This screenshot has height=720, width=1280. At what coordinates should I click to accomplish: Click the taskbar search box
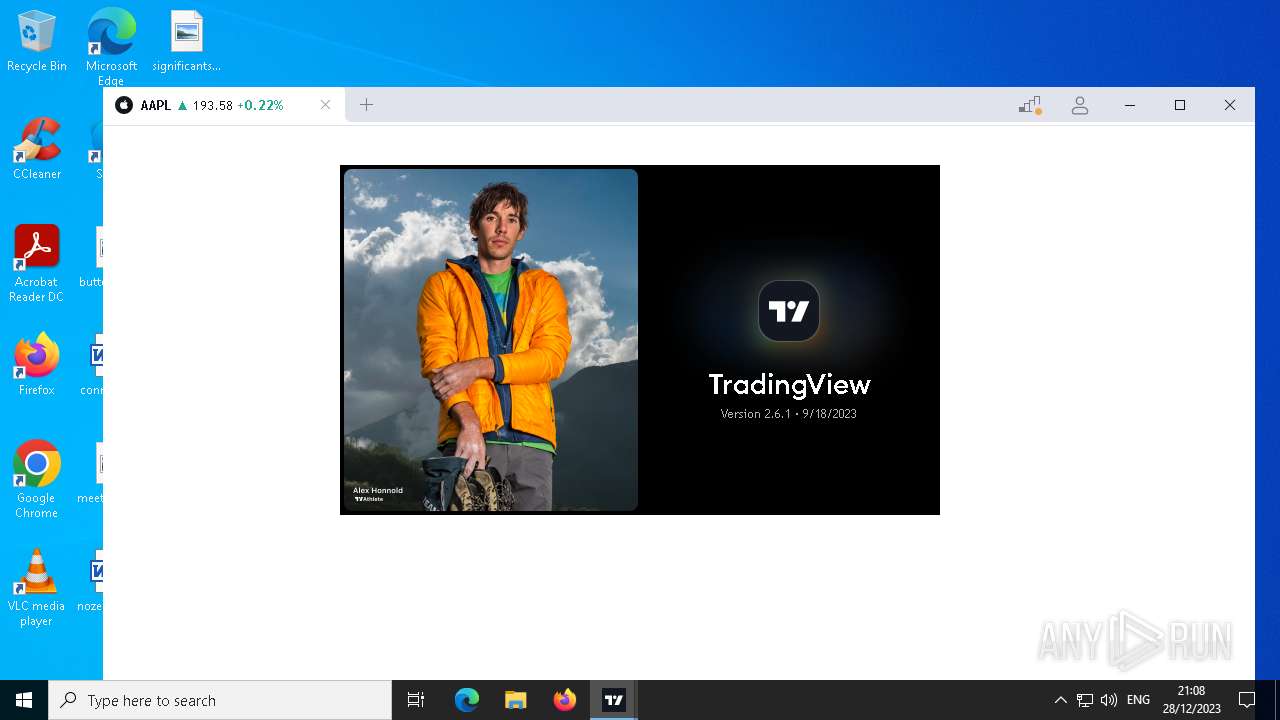pos(220,700)
